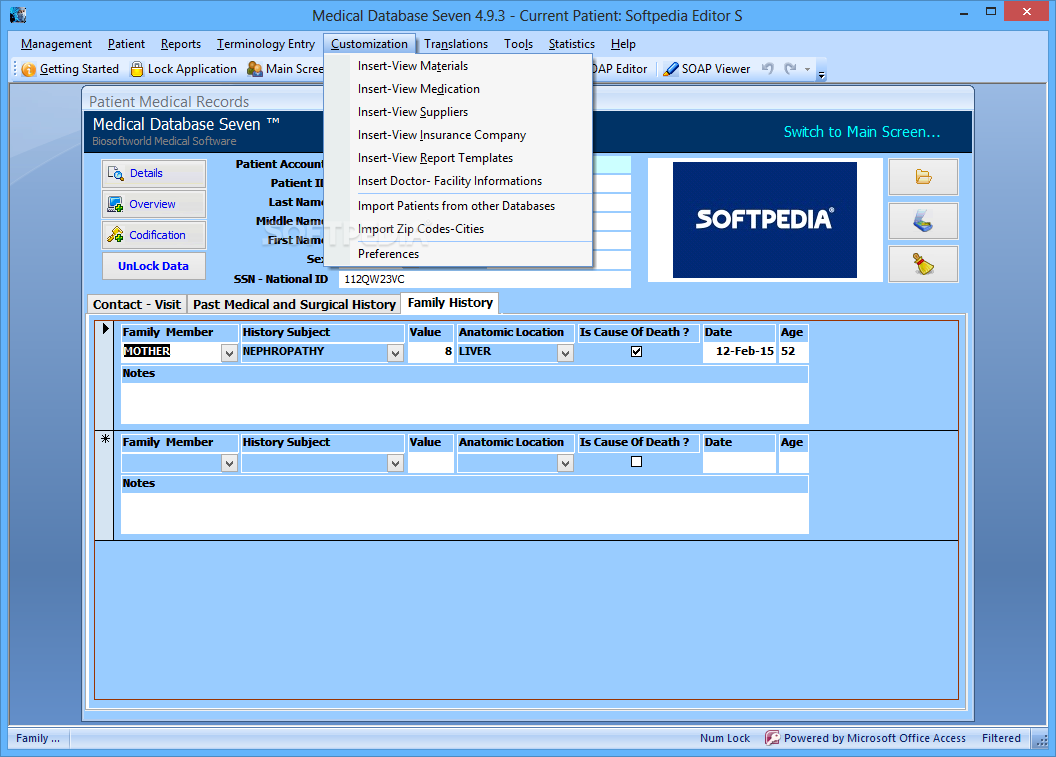The width and height of the screenshot is (1056, 757).
Task: Choose Import Zip Codes-Cities entry
Action: [458, 228]
